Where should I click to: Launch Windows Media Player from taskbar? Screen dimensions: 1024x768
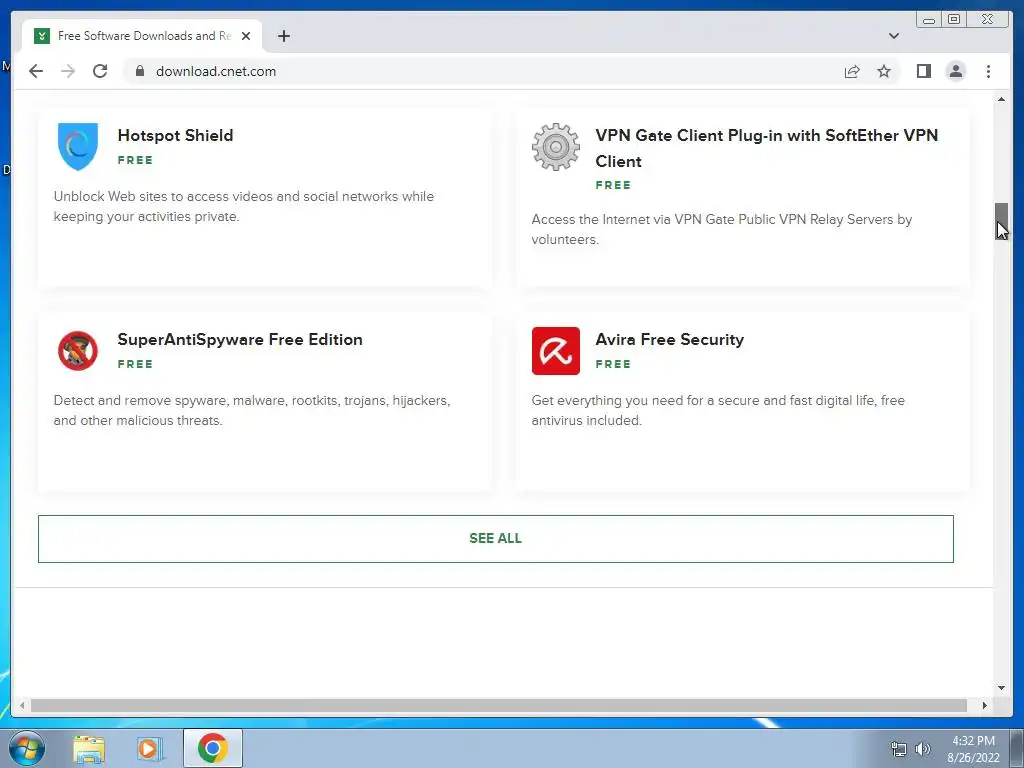tap(150, 749)
